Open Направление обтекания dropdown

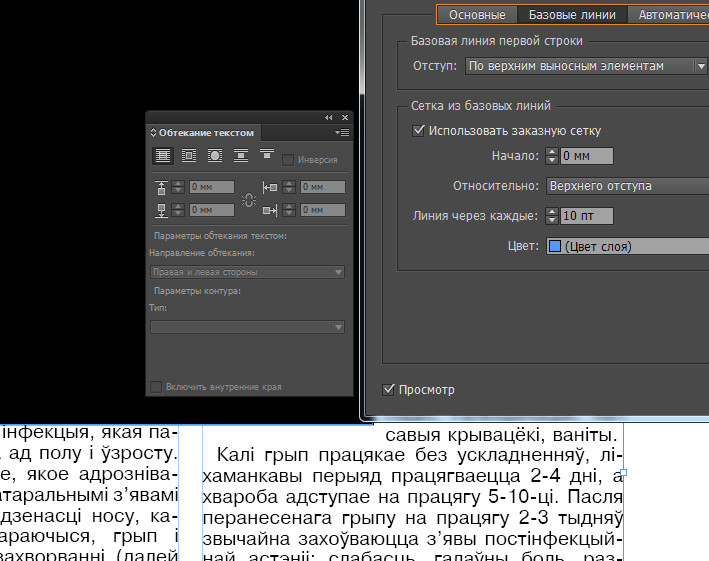pos(247,272)
